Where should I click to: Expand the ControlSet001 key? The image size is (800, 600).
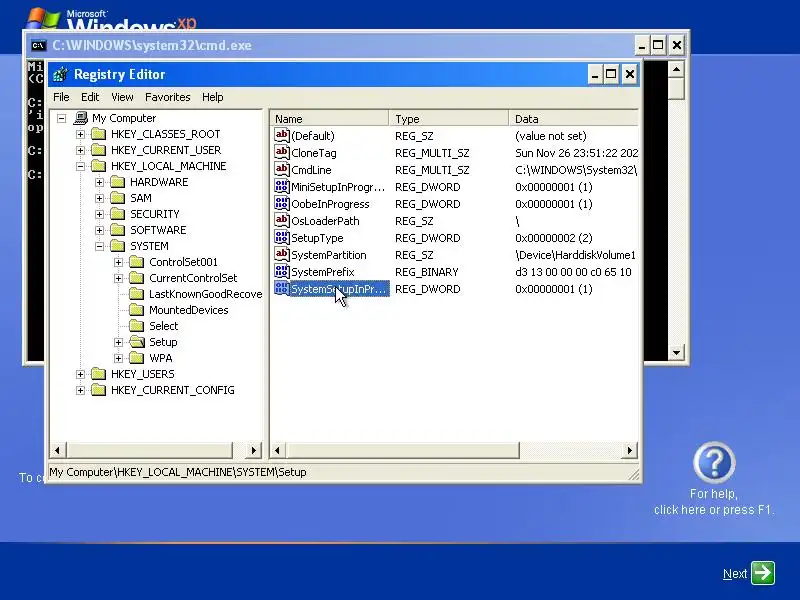click(x=118, y=262)
